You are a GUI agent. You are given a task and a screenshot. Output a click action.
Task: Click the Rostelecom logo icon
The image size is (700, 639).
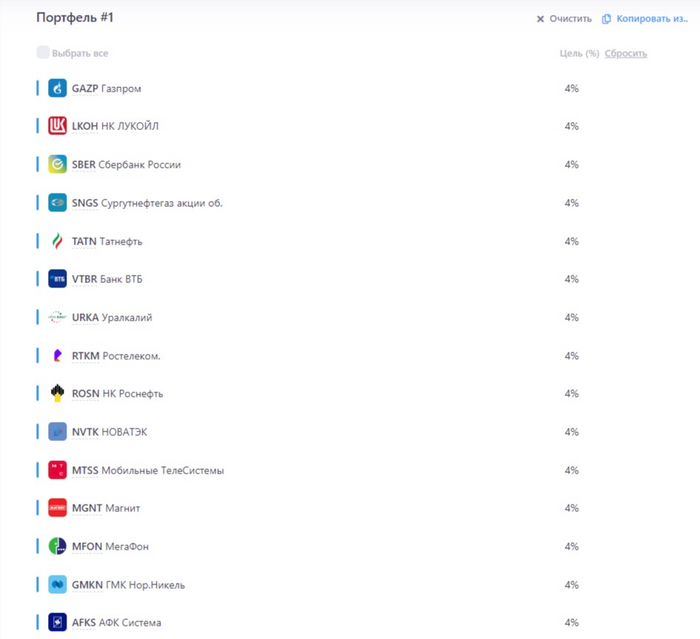(57, 356)
